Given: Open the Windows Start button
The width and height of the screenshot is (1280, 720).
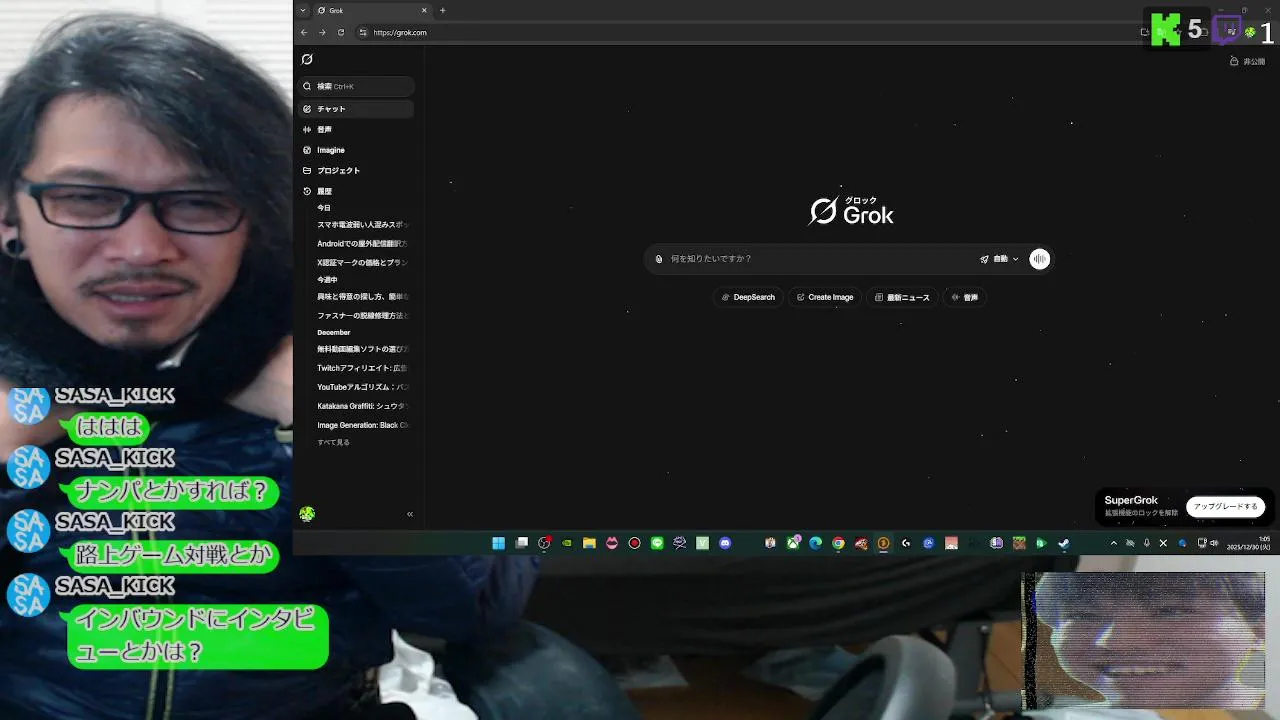Looking at the screenshot, I should (498, 543).
